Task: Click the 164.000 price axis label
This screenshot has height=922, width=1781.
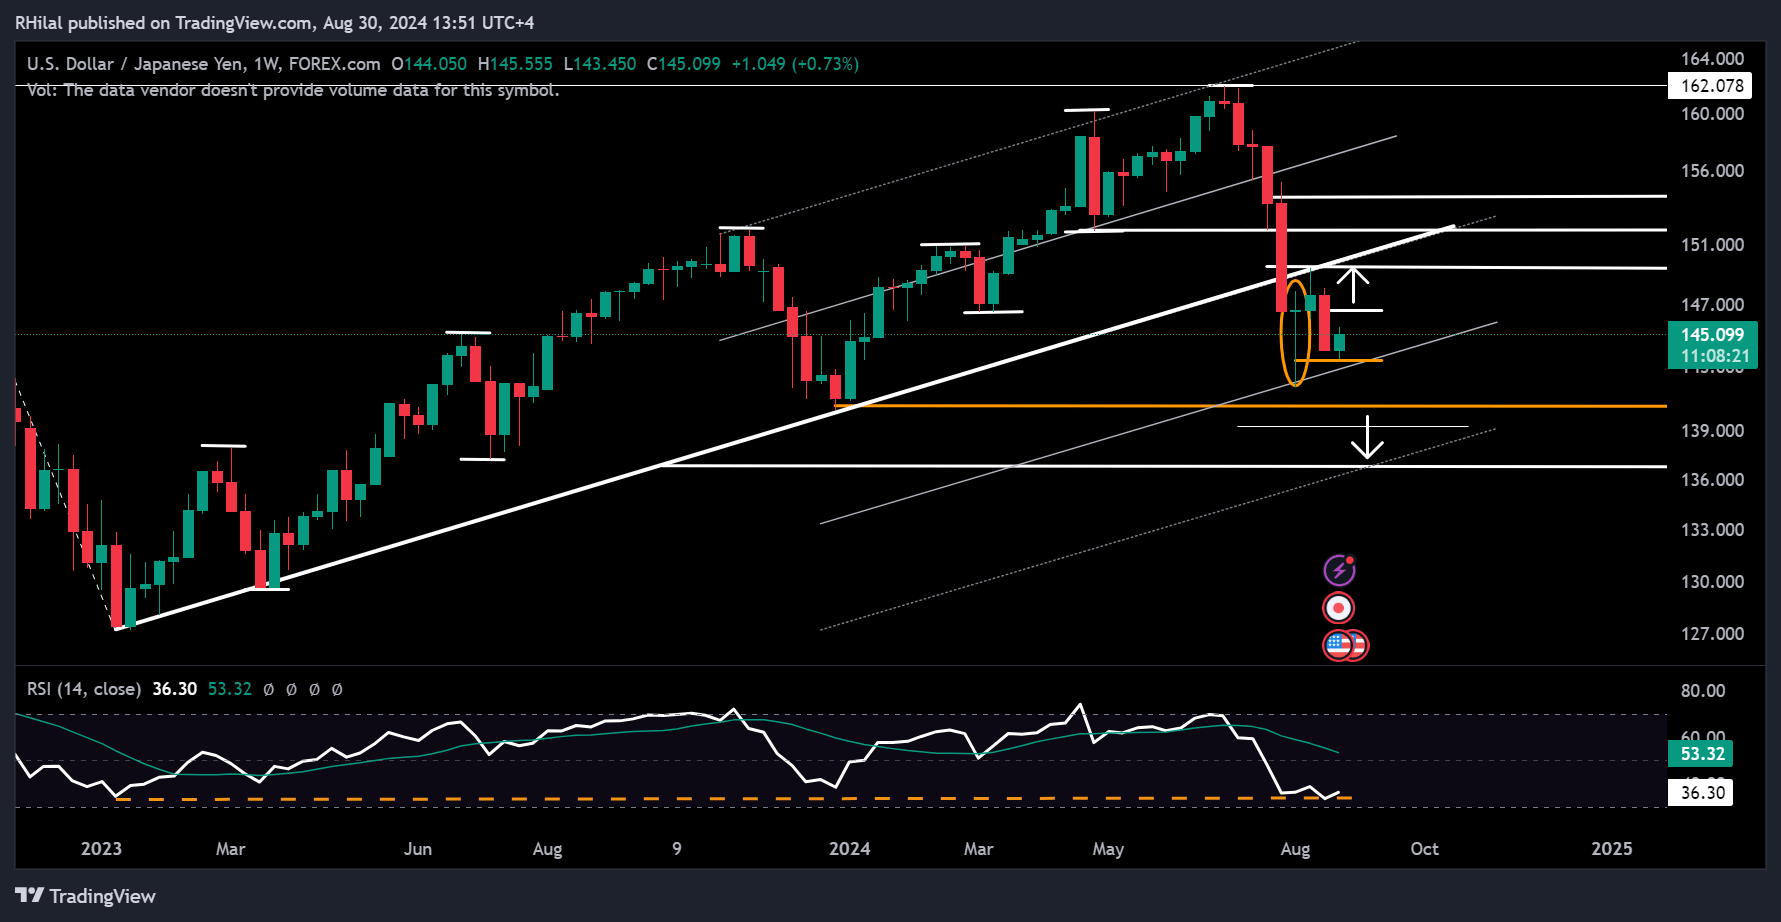Action: 1712,59
